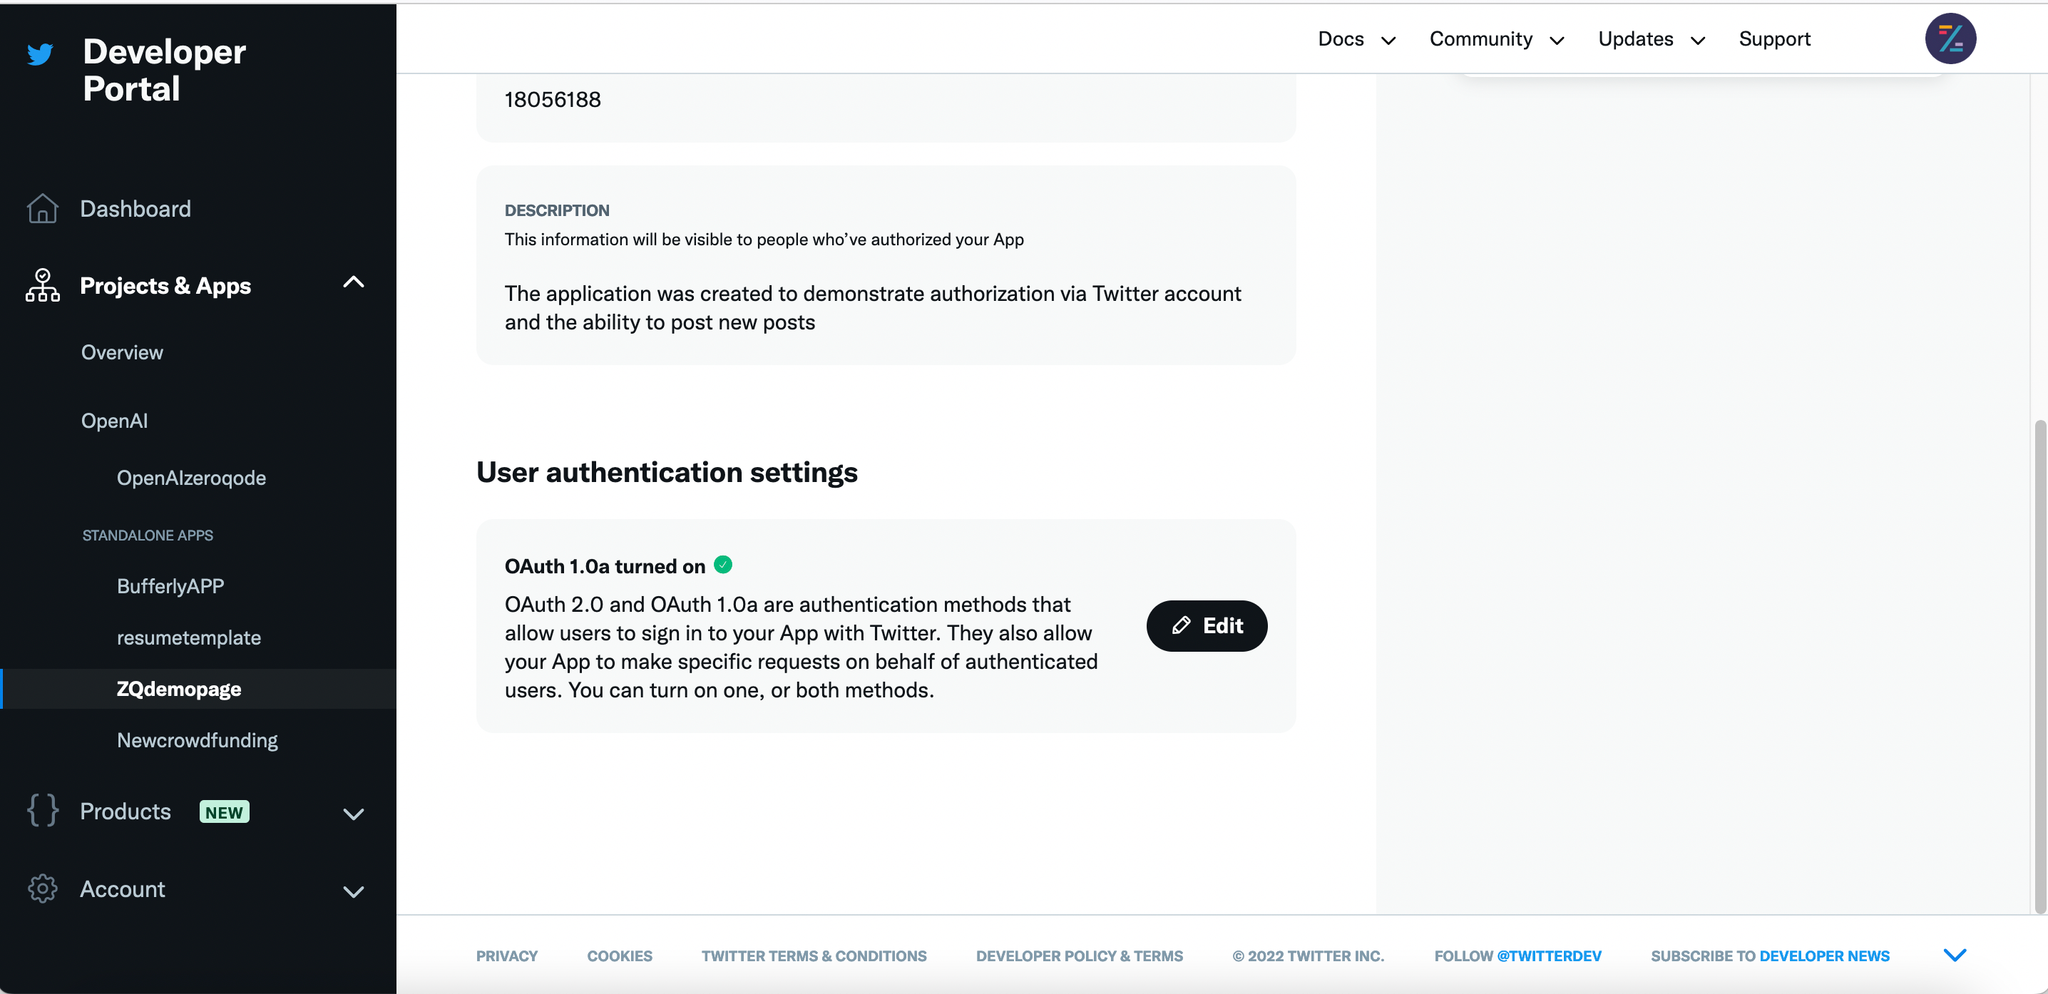Click the STANDALONE APPS label

tap(148, 535)
